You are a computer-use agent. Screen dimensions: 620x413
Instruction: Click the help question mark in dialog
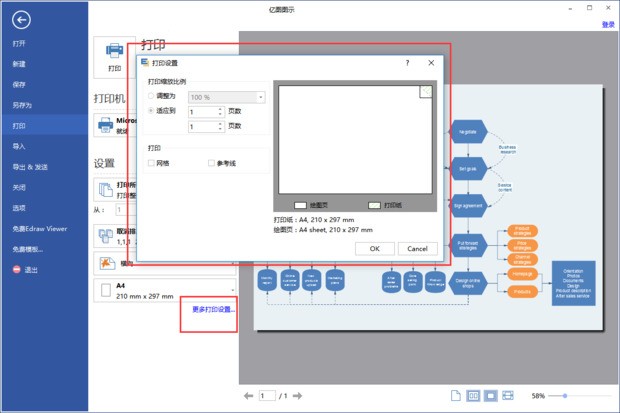click(407, 62)
